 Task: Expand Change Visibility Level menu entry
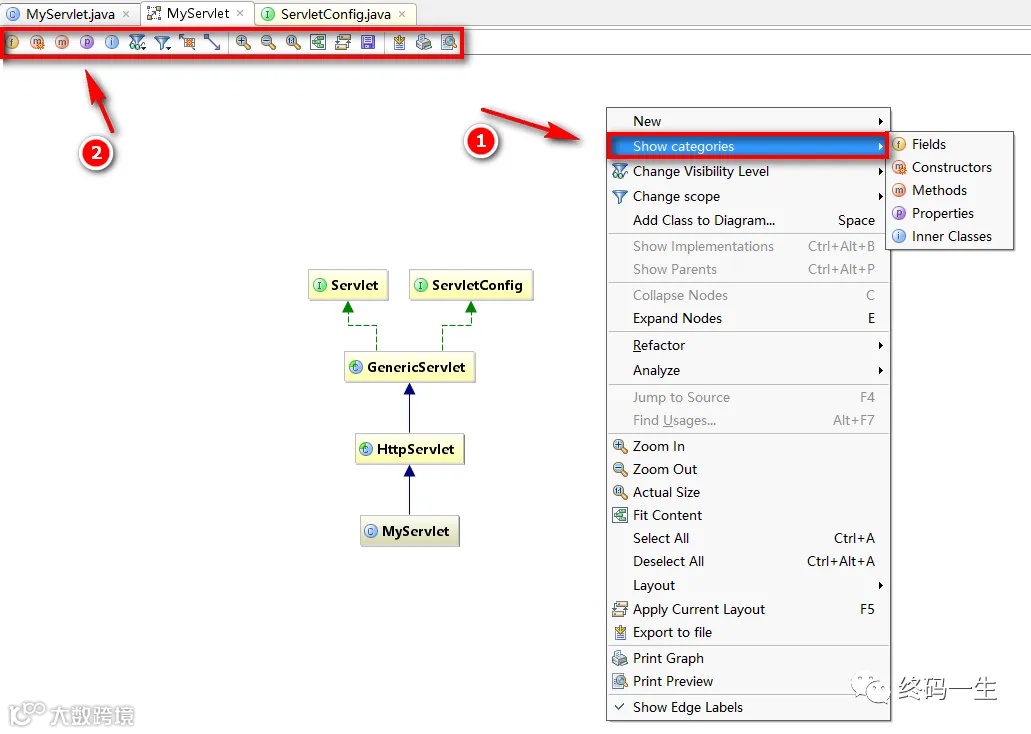(748, 171)
